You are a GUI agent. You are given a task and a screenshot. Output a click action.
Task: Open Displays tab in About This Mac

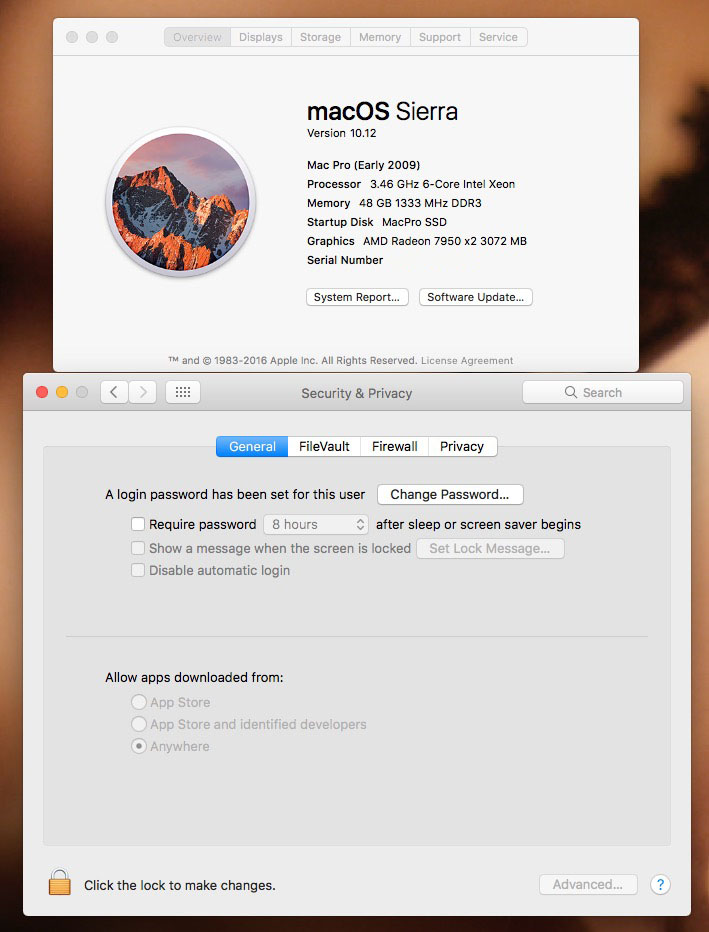pyautogui.click(x=261, y=37)
